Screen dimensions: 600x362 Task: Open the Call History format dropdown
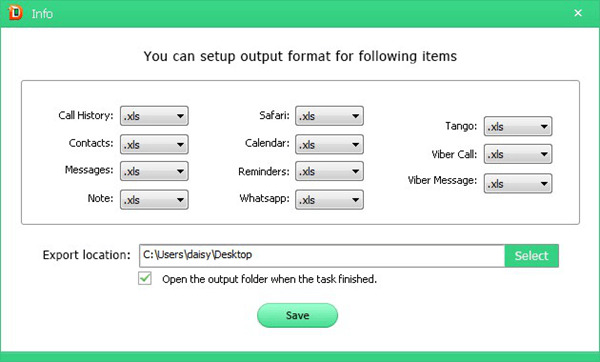154,116
